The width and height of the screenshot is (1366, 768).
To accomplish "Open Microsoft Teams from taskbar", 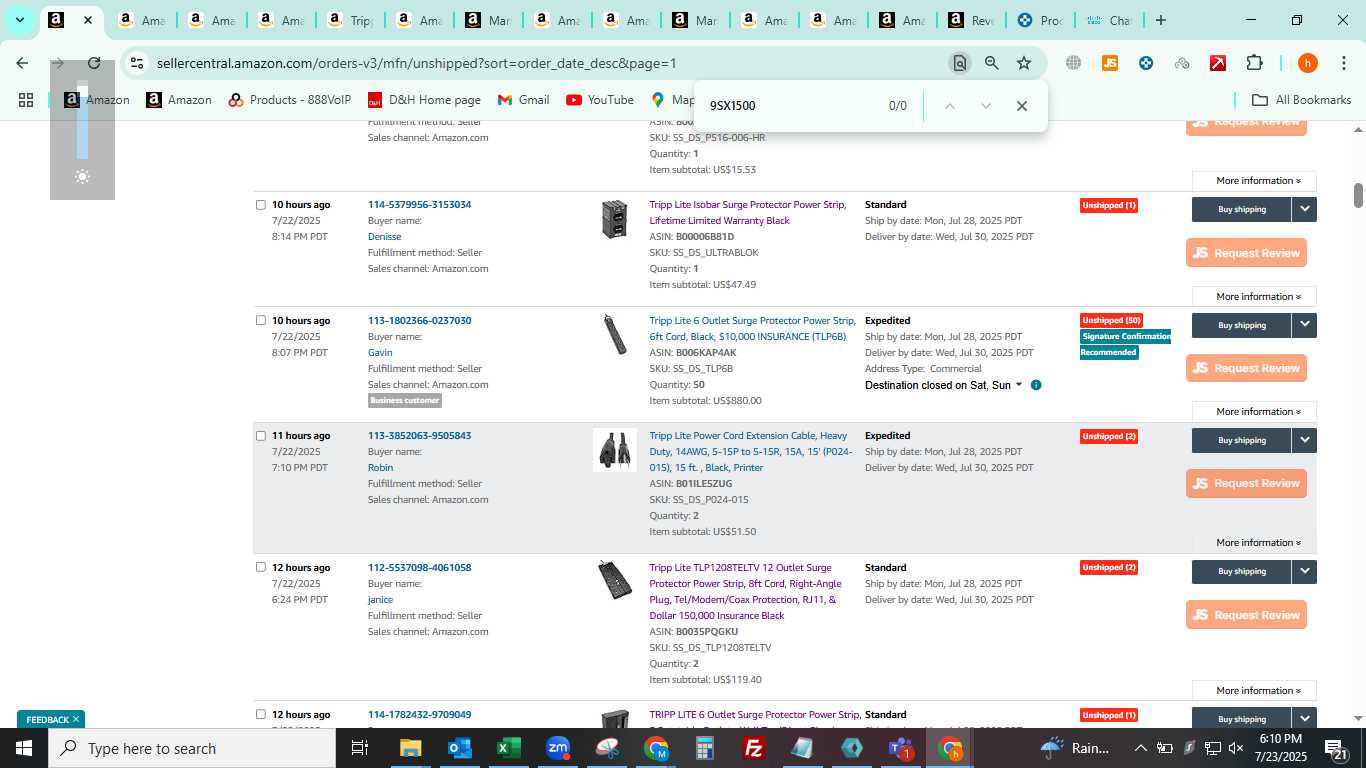I will click(x=901, y=748).
